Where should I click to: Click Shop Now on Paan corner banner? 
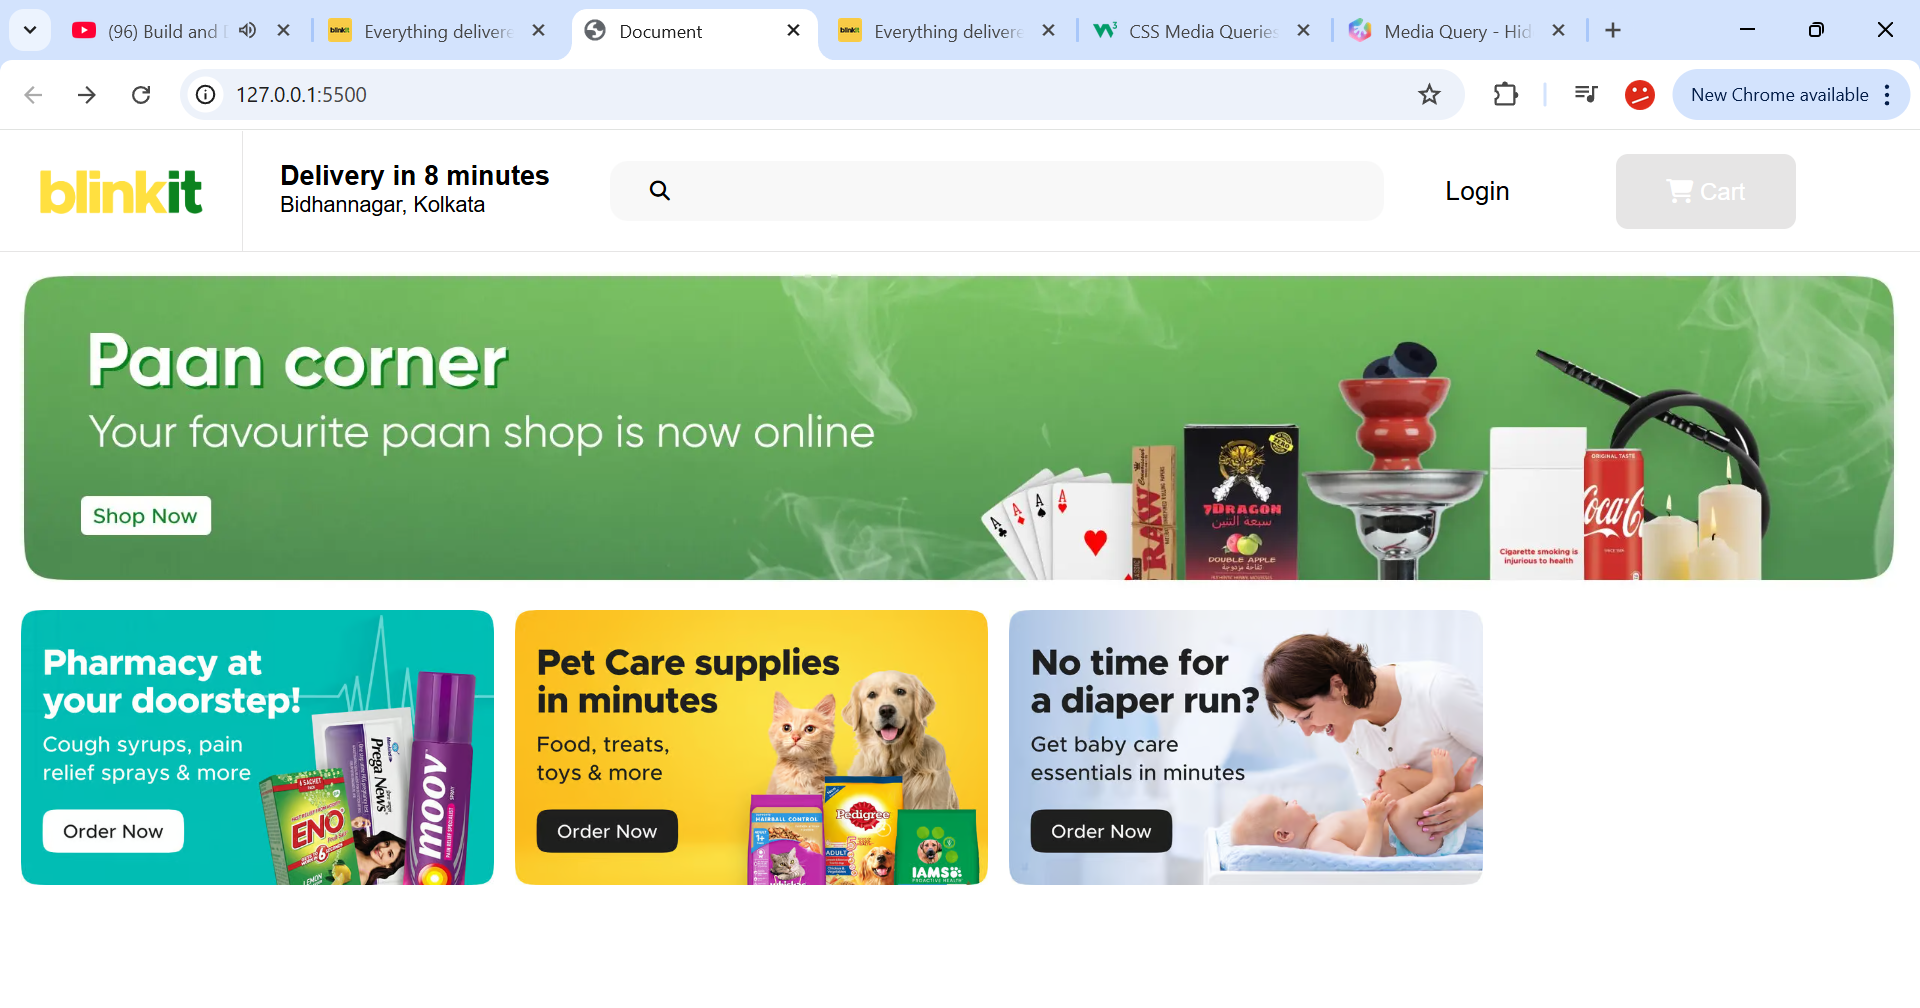tap(146, 516)
